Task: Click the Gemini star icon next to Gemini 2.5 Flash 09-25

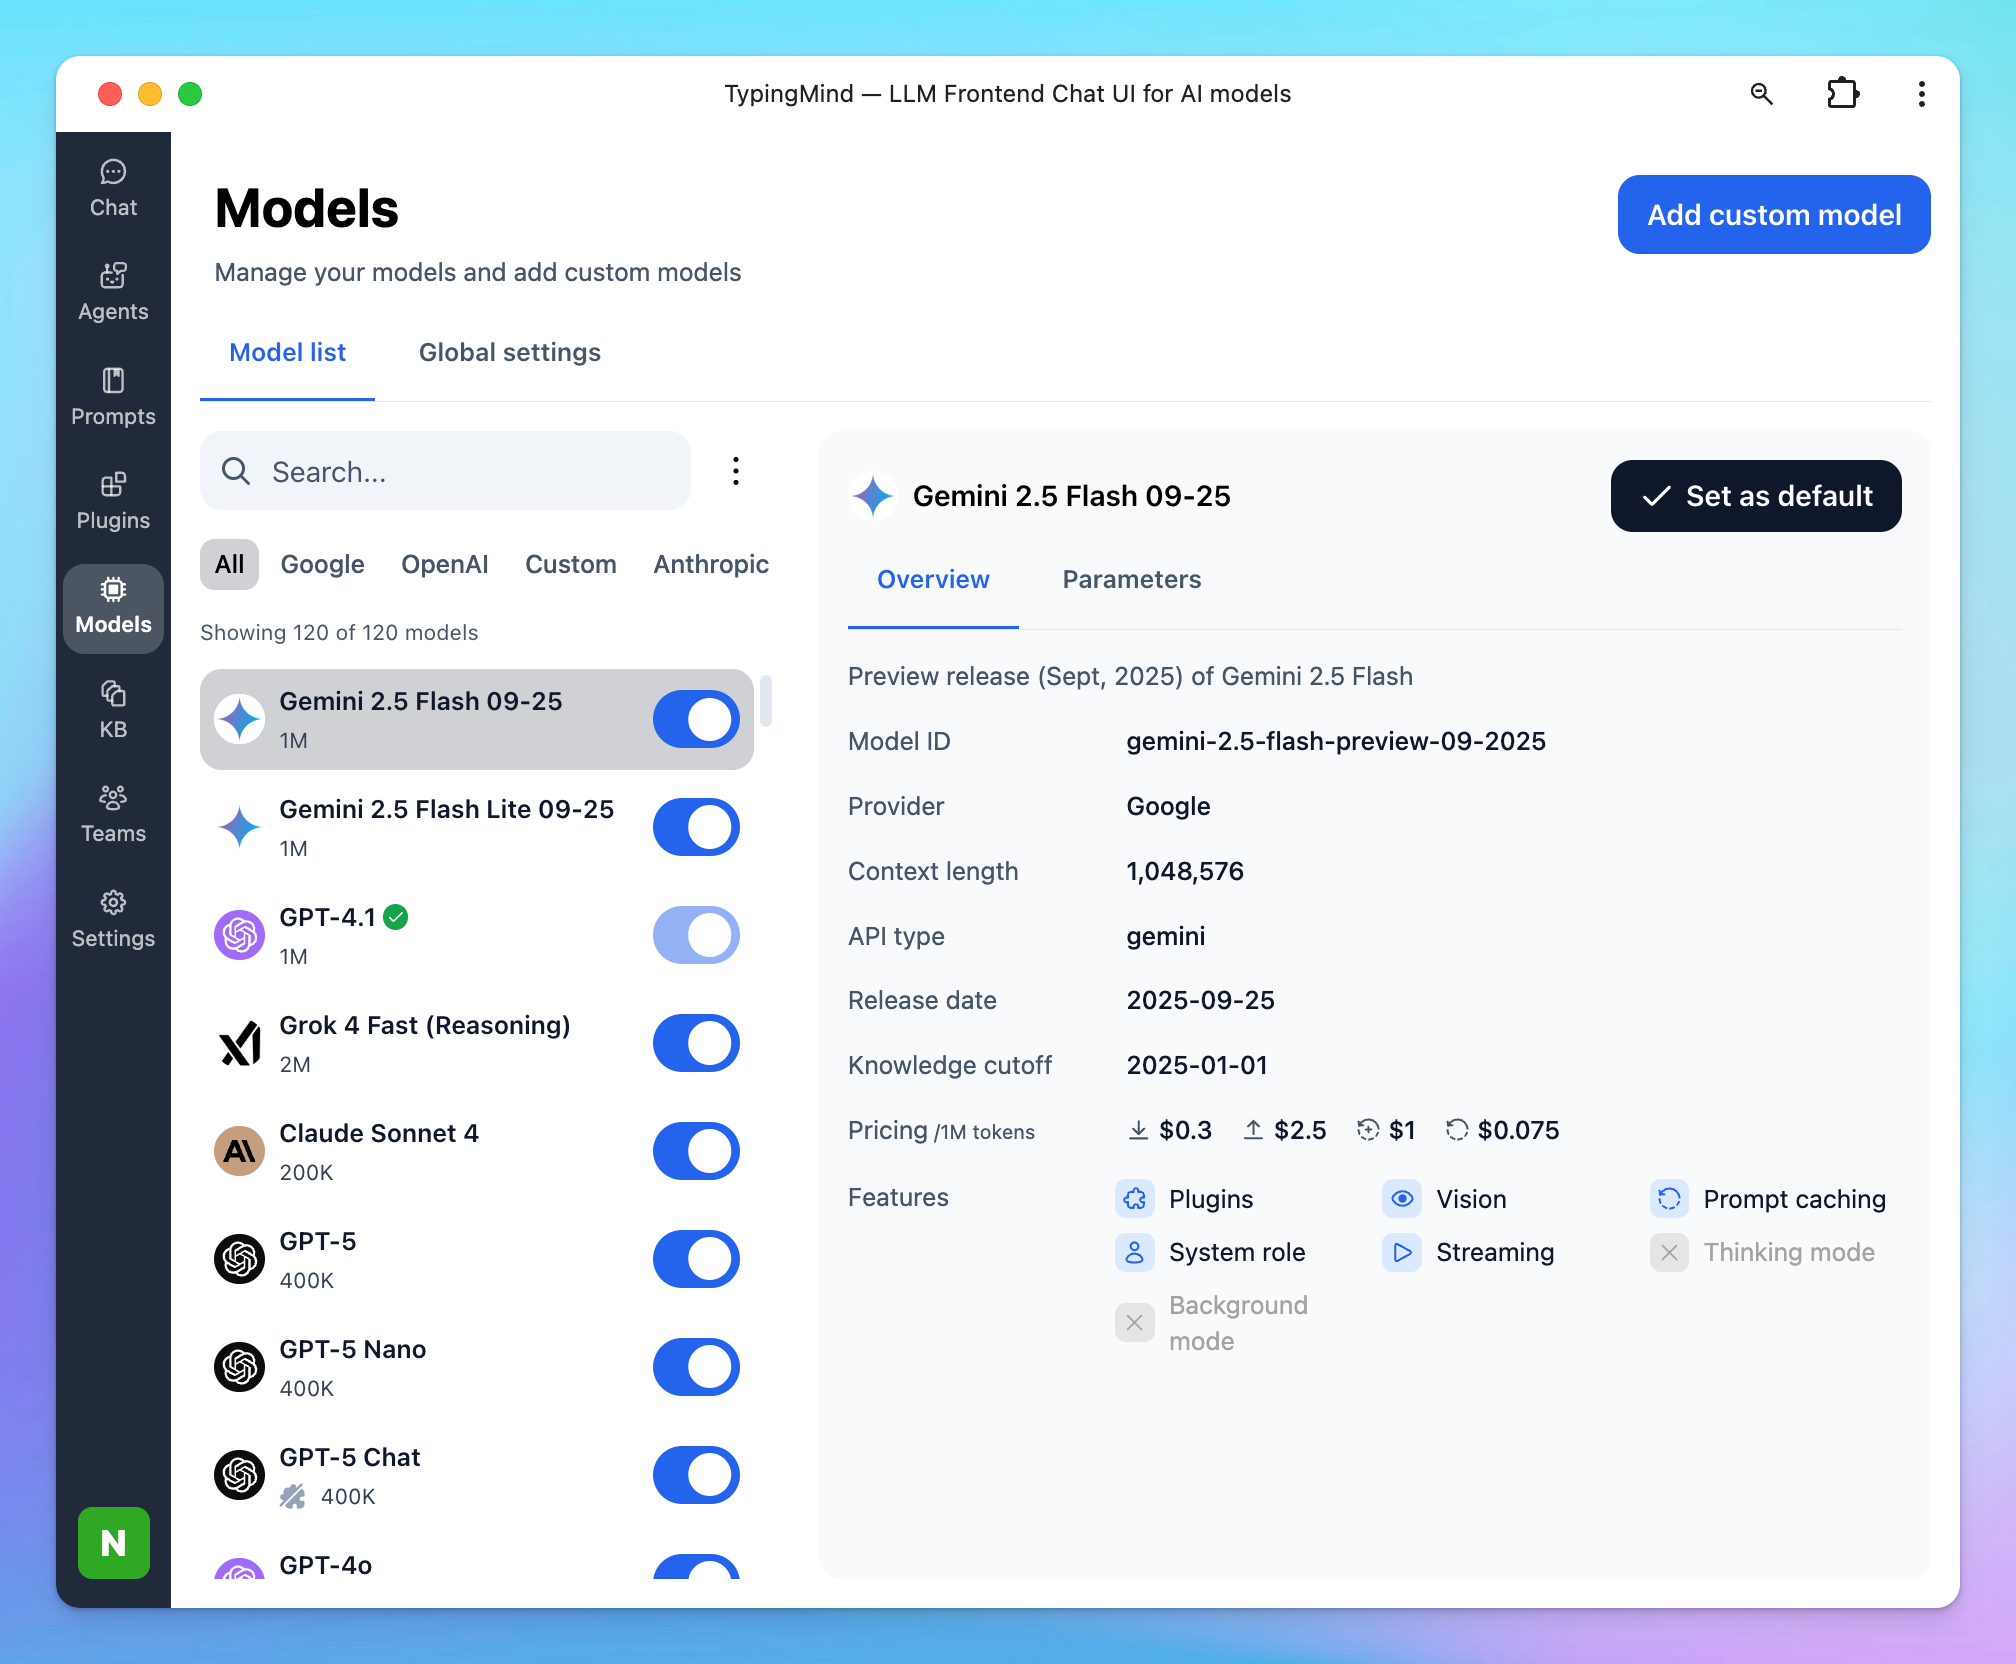Action: [239, 719]
